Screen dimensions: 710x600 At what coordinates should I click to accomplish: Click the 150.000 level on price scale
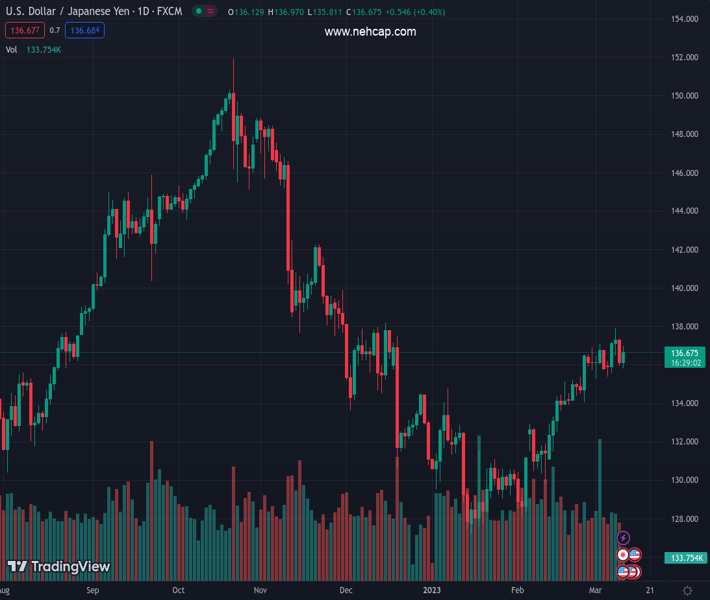[684, 96]
